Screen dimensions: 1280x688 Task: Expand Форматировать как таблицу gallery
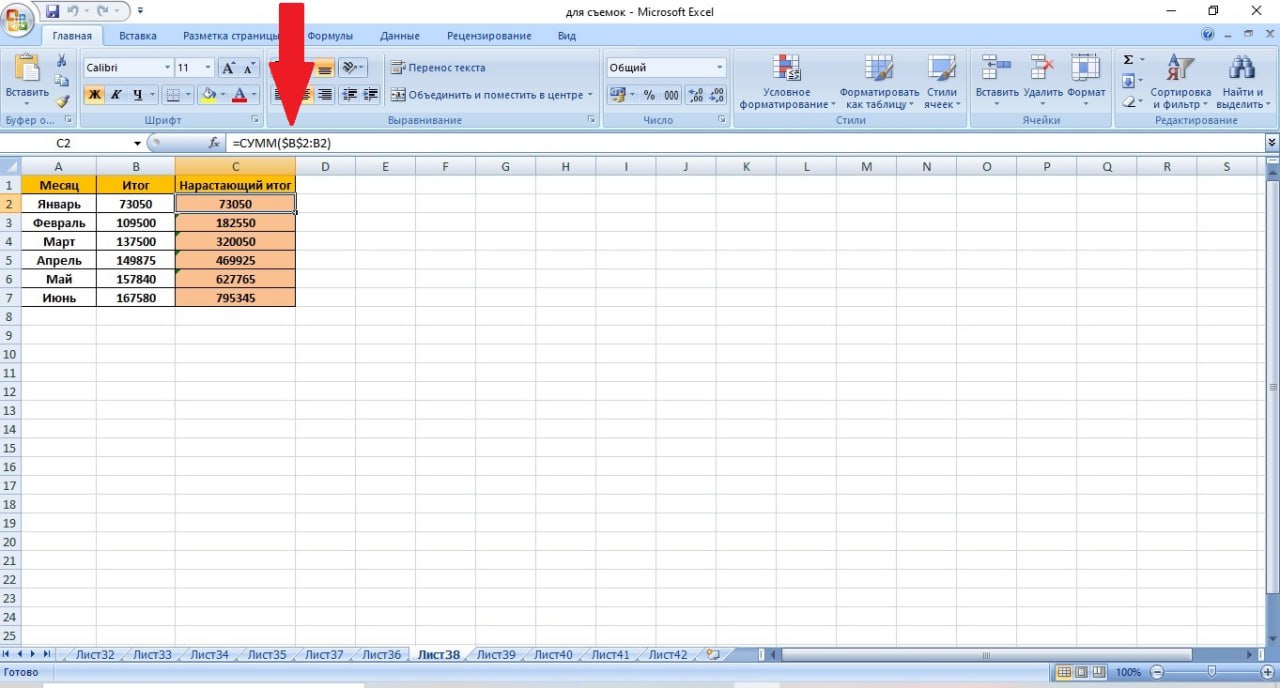tap(879, 81)
